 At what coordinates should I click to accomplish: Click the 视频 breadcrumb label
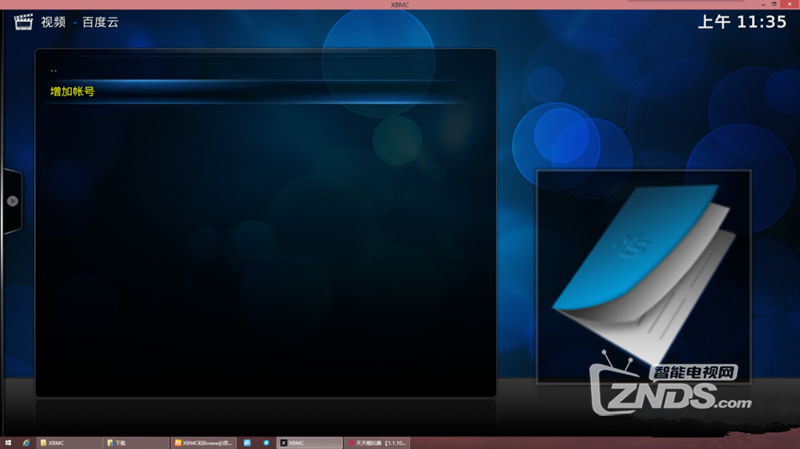(53, 22)
